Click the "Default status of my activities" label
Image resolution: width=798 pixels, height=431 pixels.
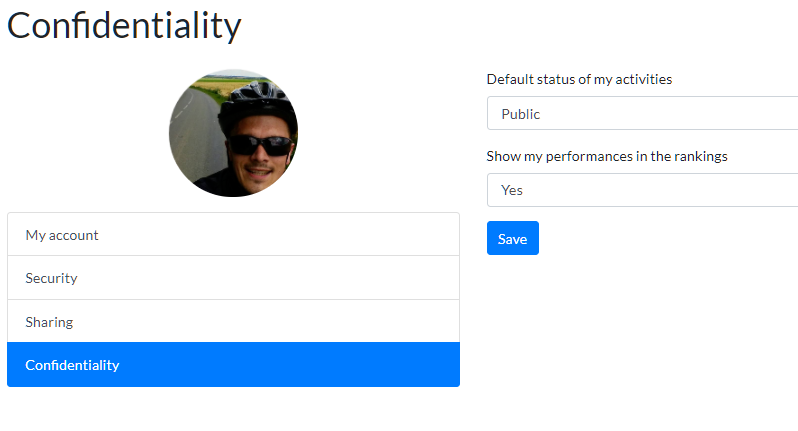[x=579, y=79]
